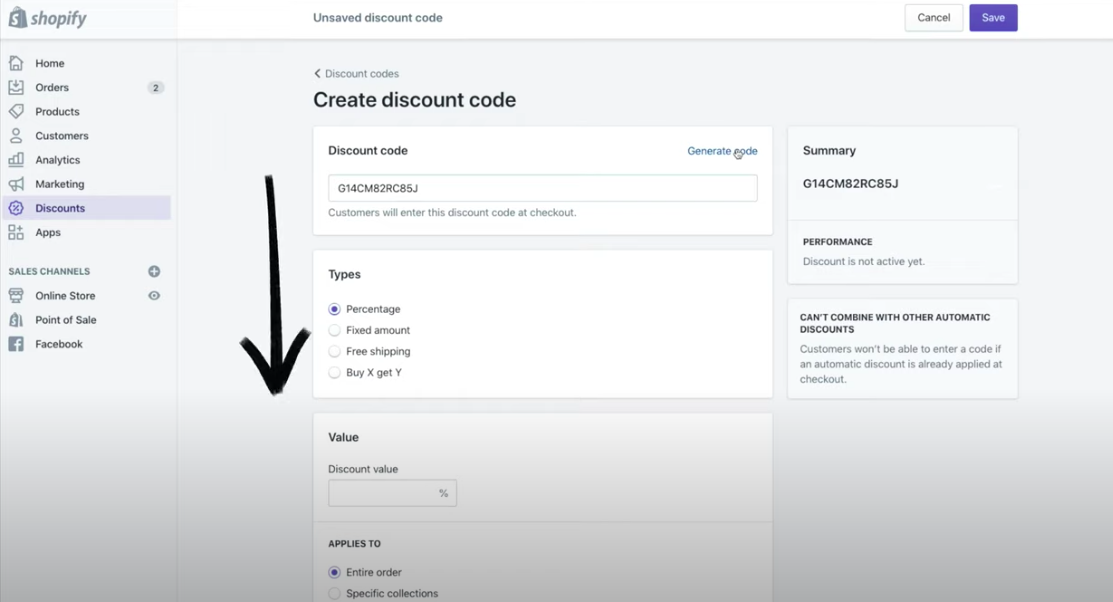View Online Store with the eye icon
Image resolution: width=1113 pixels, height=602 pixels.
154,295
